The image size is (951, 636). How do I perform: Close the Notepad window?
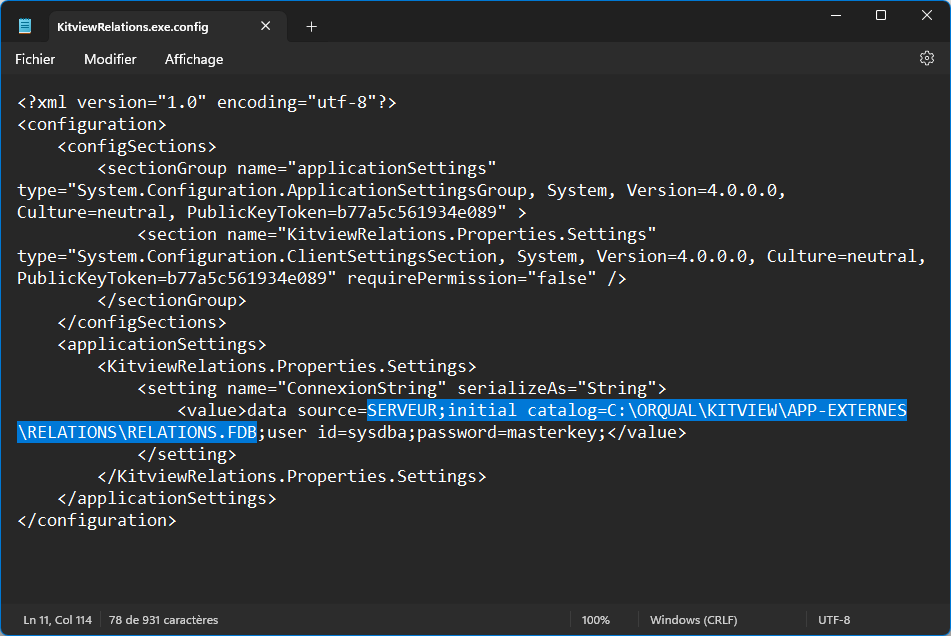click(x=927, y=15)
